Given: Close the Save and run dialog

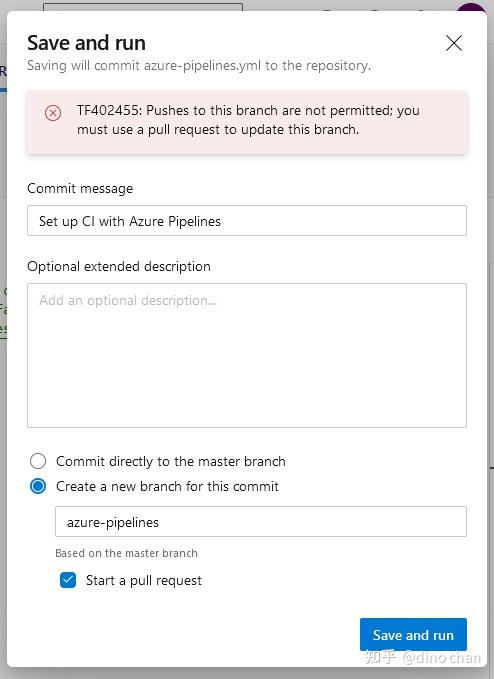Looking at the screenshot, I should 454,43.
